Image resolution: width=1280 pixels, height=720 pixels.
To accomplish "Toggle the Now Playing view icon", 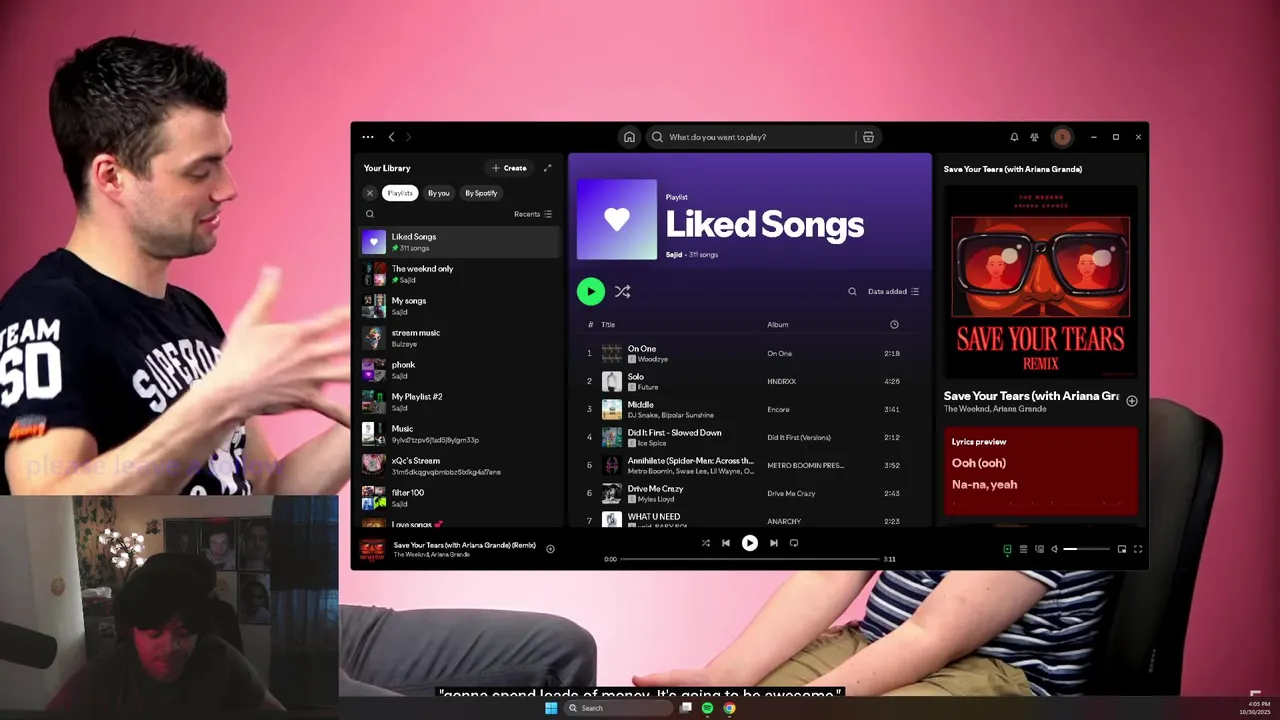I will [x=1007, y=549].
